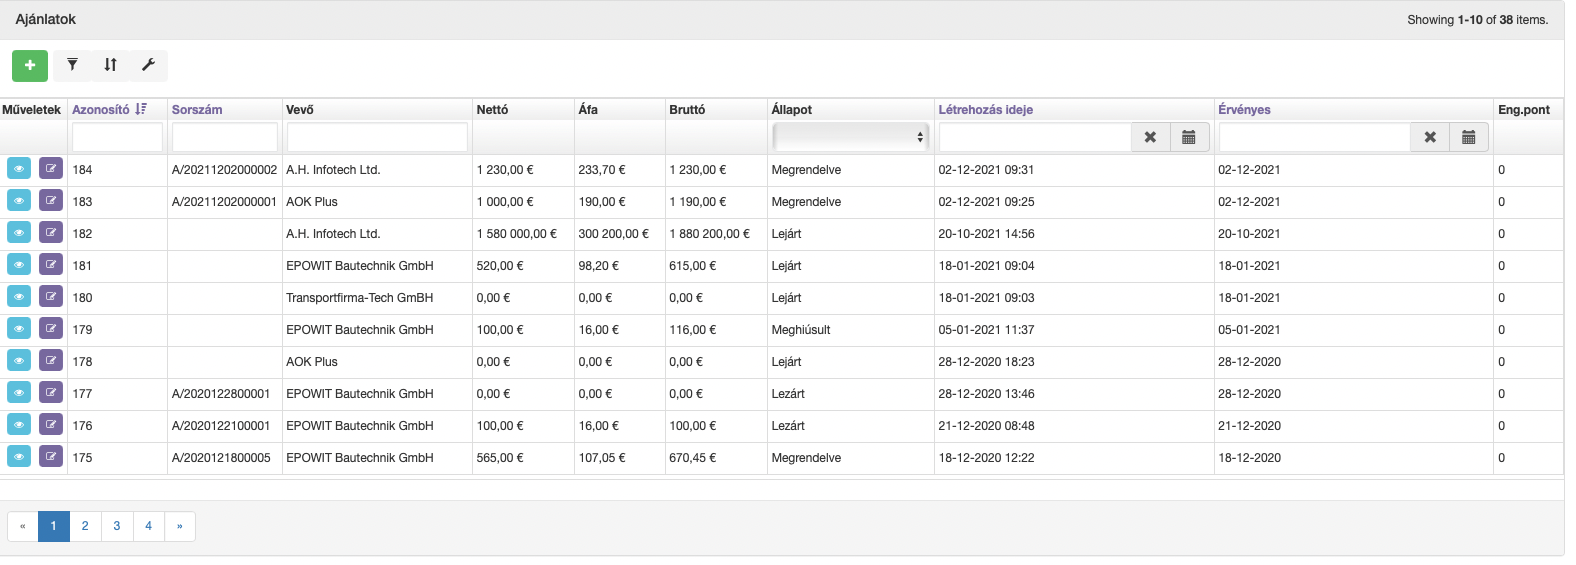
Task: Clear the Érvényes date filter
Action: pyautogui.click(x=1430, y=137)
